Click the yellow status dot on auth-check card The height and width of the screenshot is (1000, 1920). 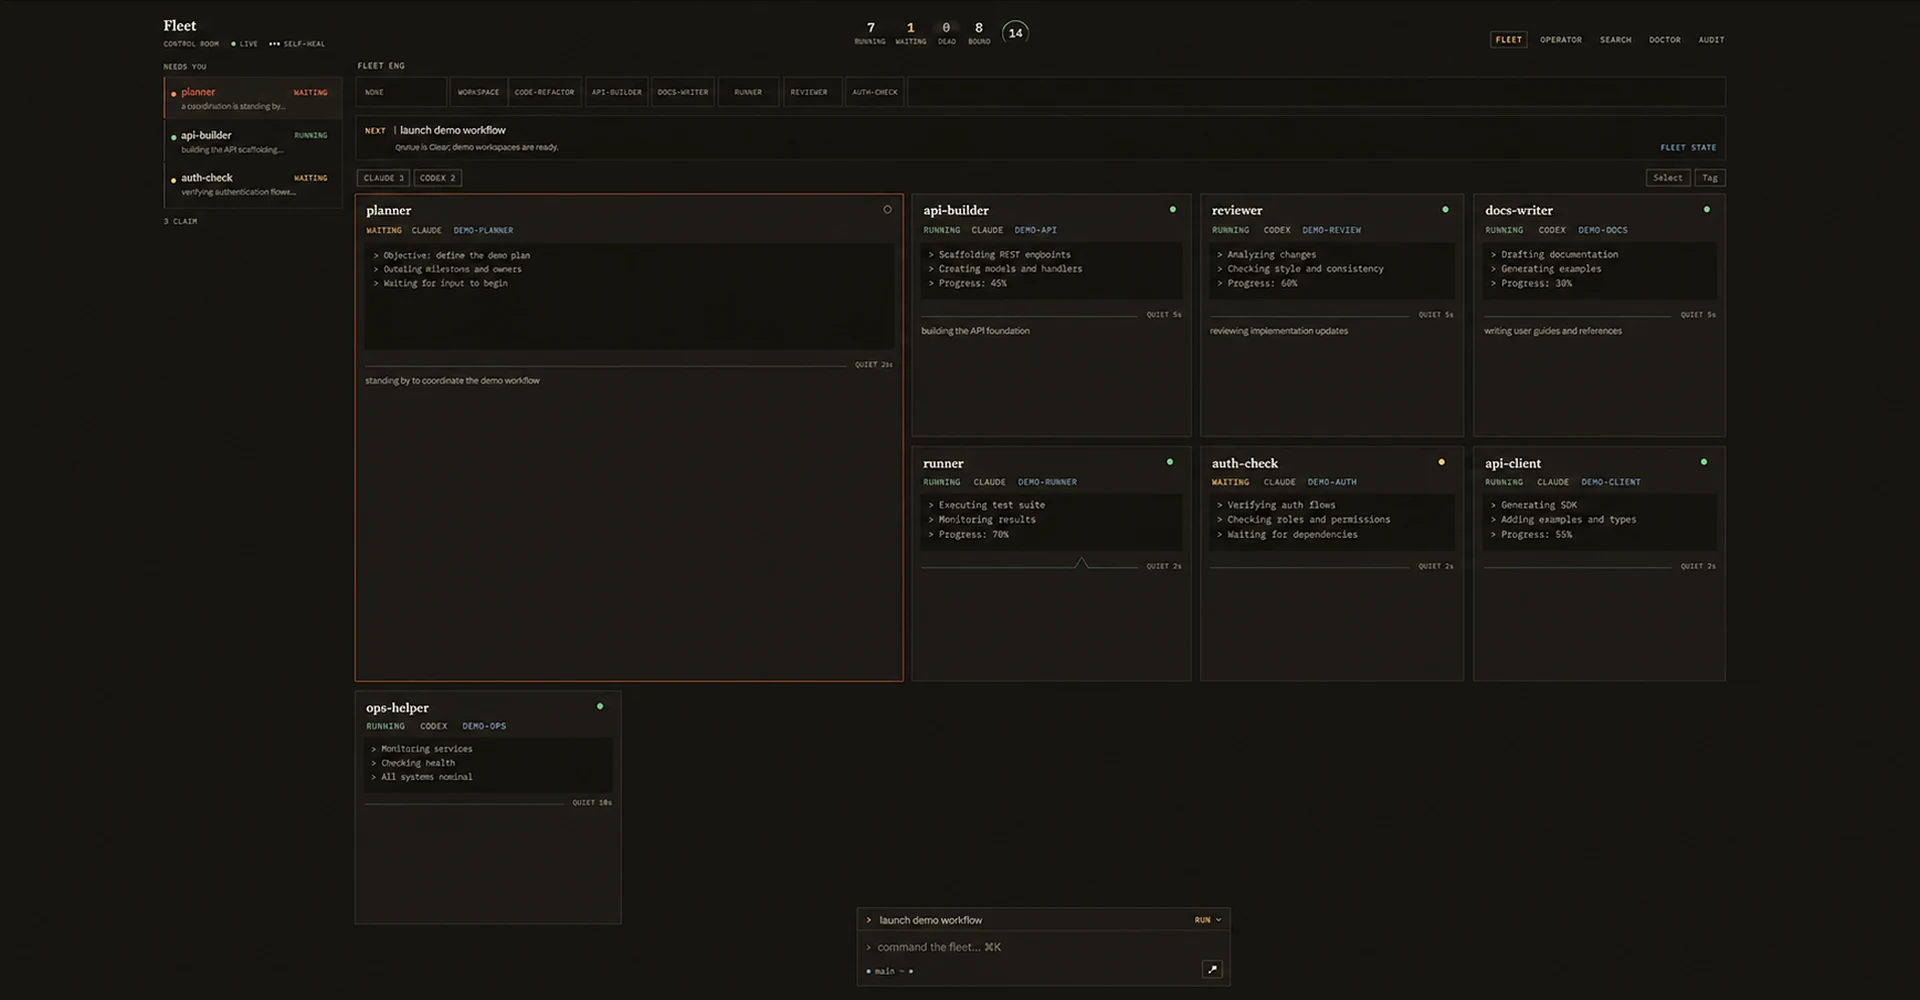coord(1441,462)
